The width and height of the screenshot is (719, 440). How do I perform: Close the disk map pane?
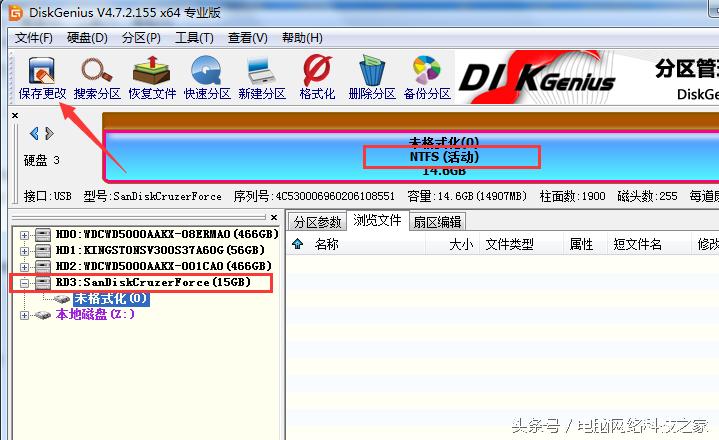pos(15,116)
